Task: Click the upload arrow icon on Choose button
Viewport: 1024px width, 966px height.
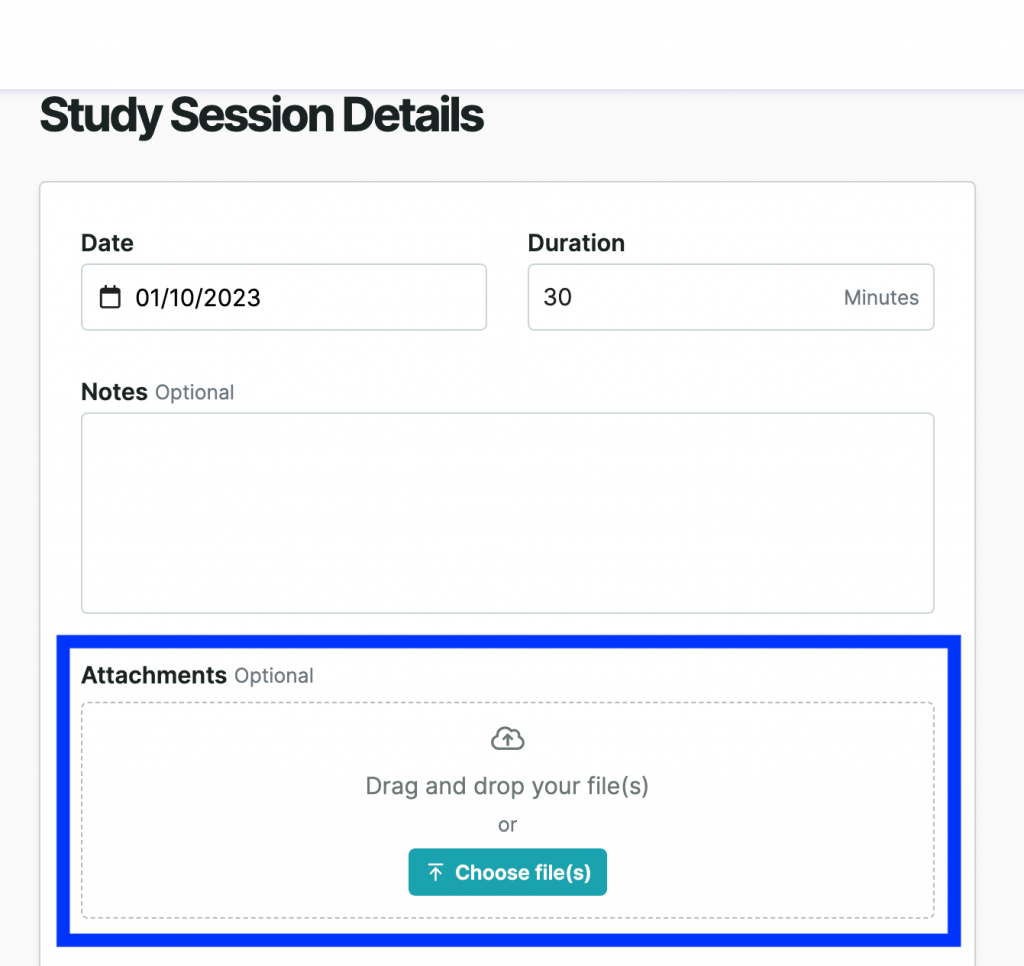Action: 435,873
